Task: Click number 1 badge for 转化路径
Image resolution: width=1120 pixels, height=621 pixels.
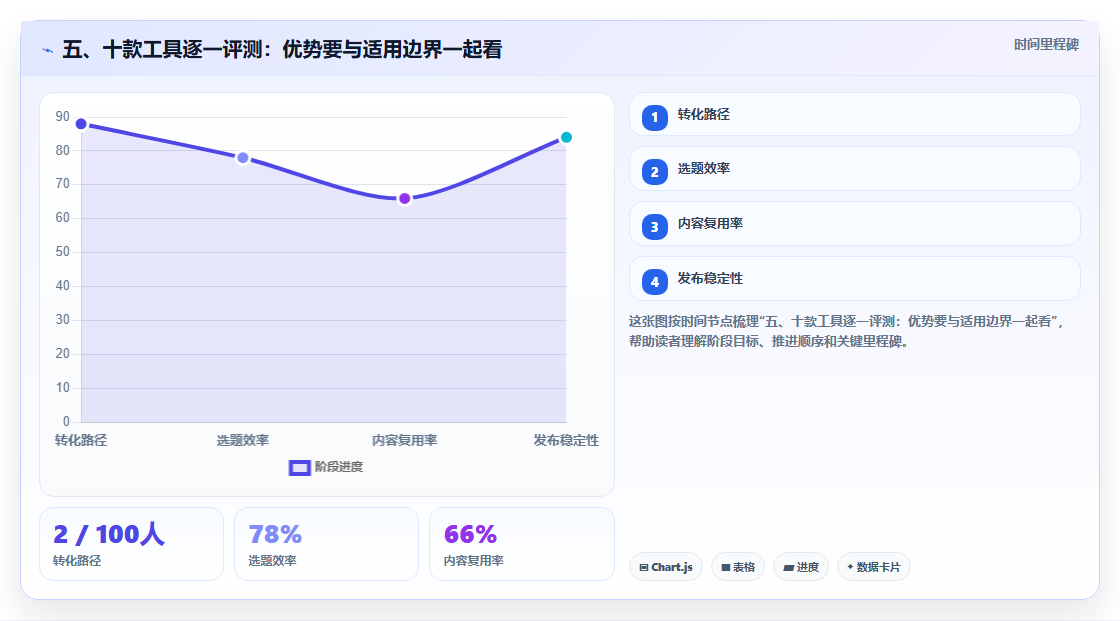Action: [654, 118]
